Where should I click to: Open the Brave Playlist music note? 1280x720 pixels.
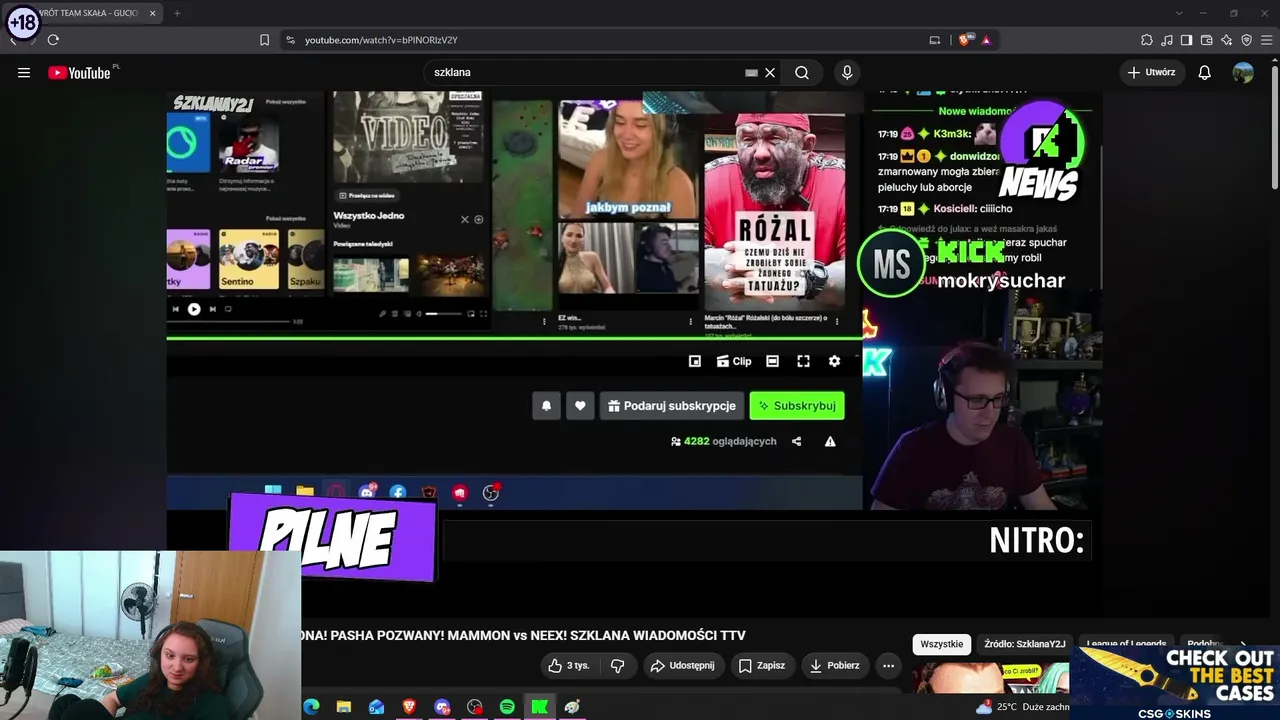(x=1167, y=40)
